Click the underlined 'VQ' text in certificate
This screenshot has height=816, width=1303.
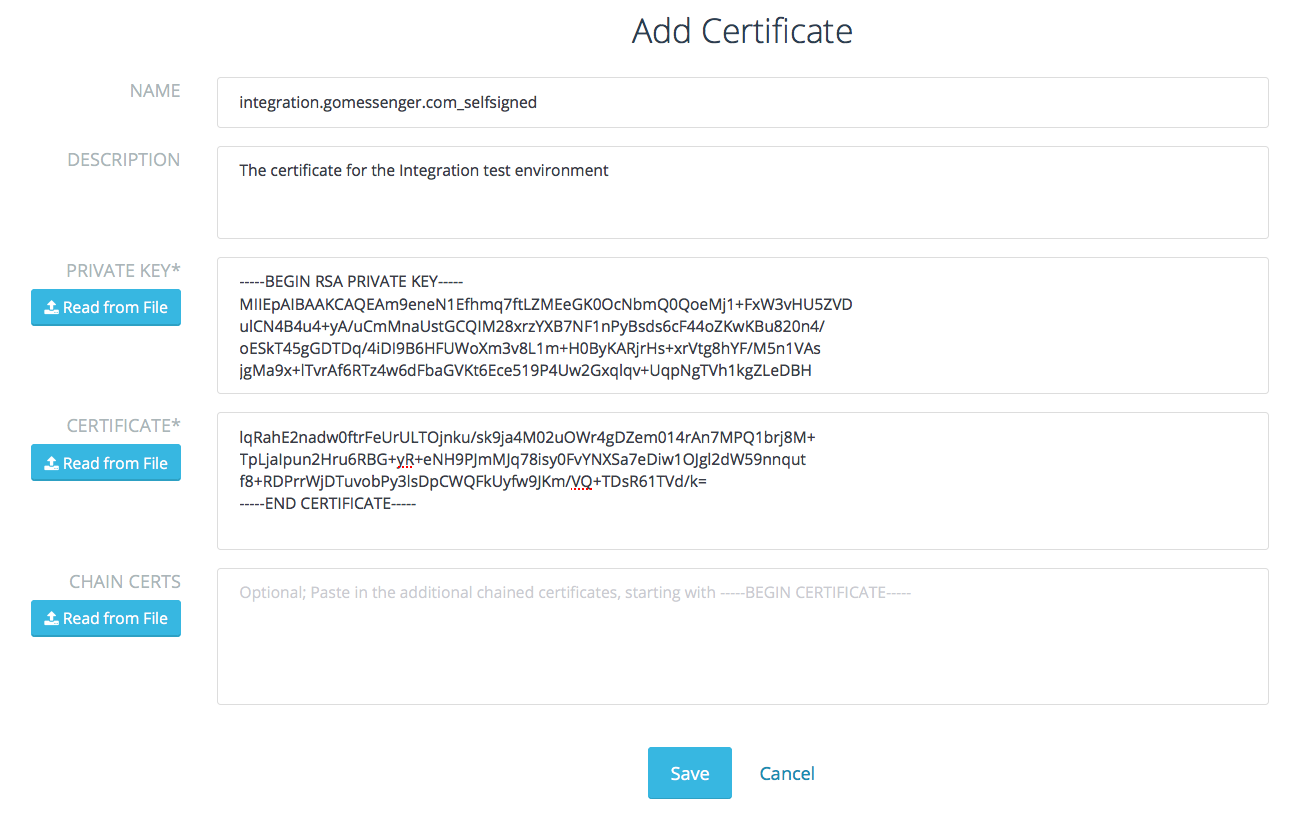[581, 482]
